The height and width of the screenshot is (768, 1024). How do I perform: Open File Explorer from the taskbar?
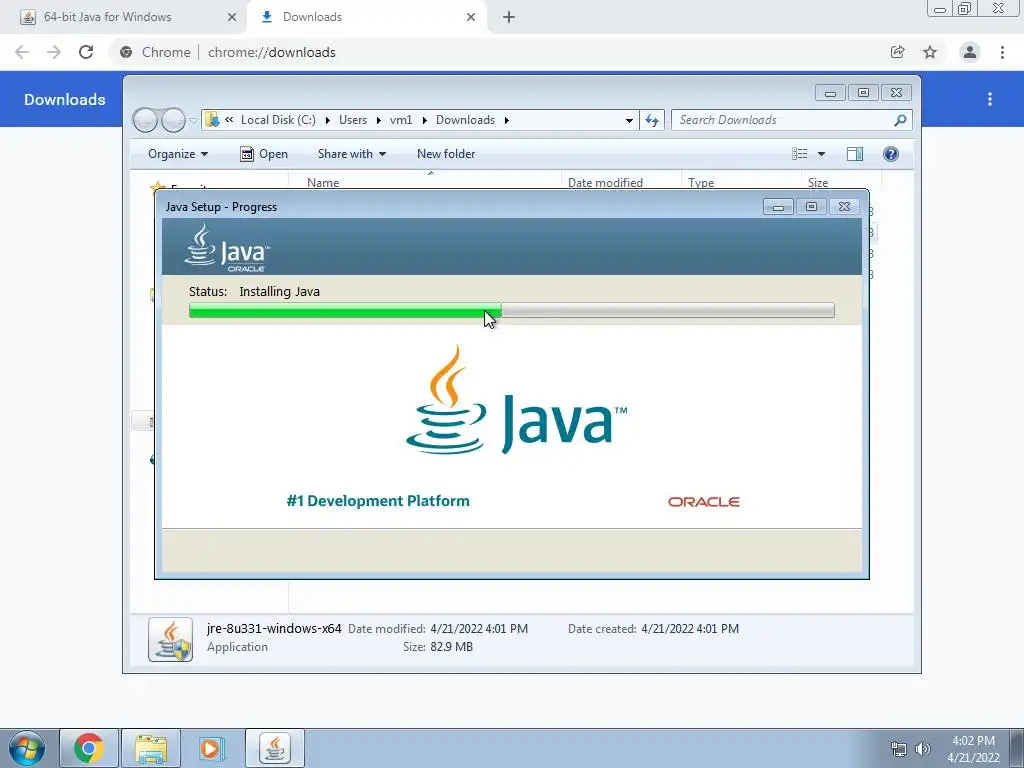pyautogui.click(x=151, y=748)
